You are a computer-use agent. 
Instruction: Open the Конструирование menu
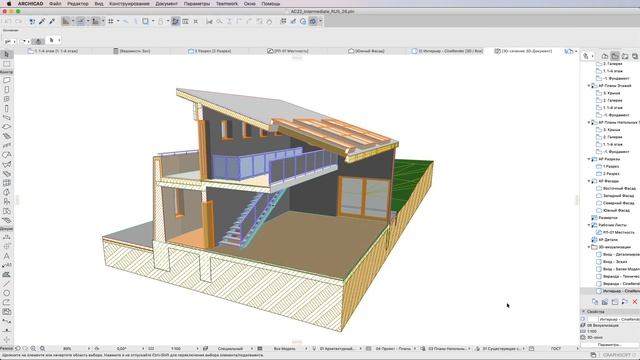129,4
